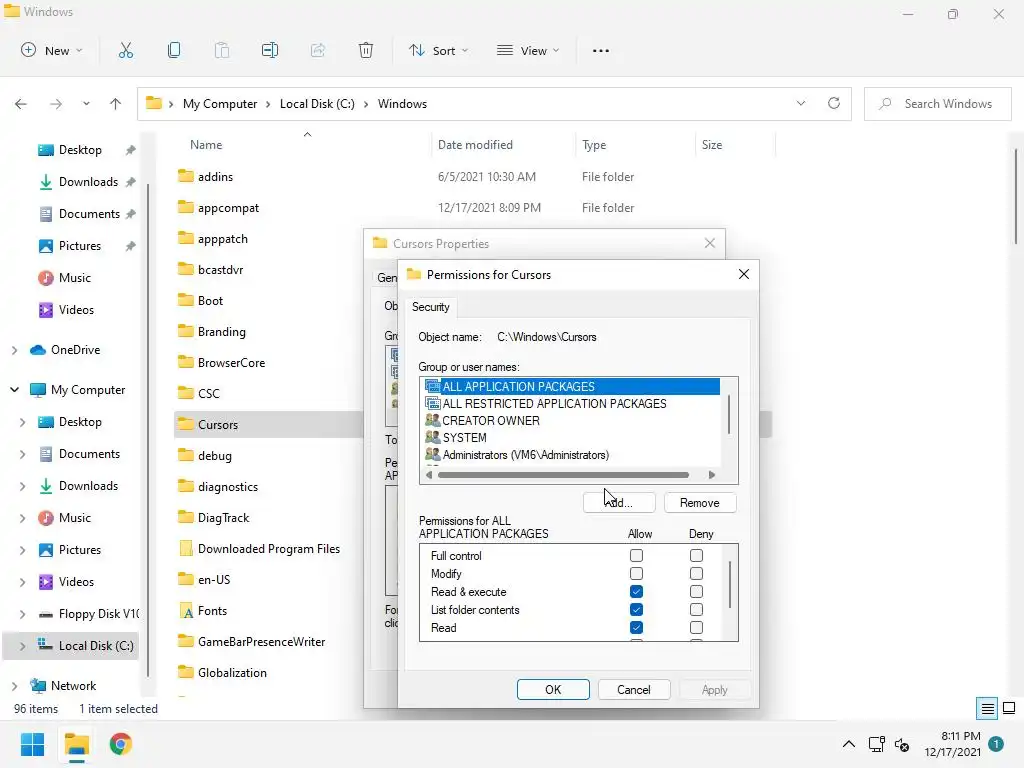Open Videos in Quick access sidebar

[x=76, y=310]
